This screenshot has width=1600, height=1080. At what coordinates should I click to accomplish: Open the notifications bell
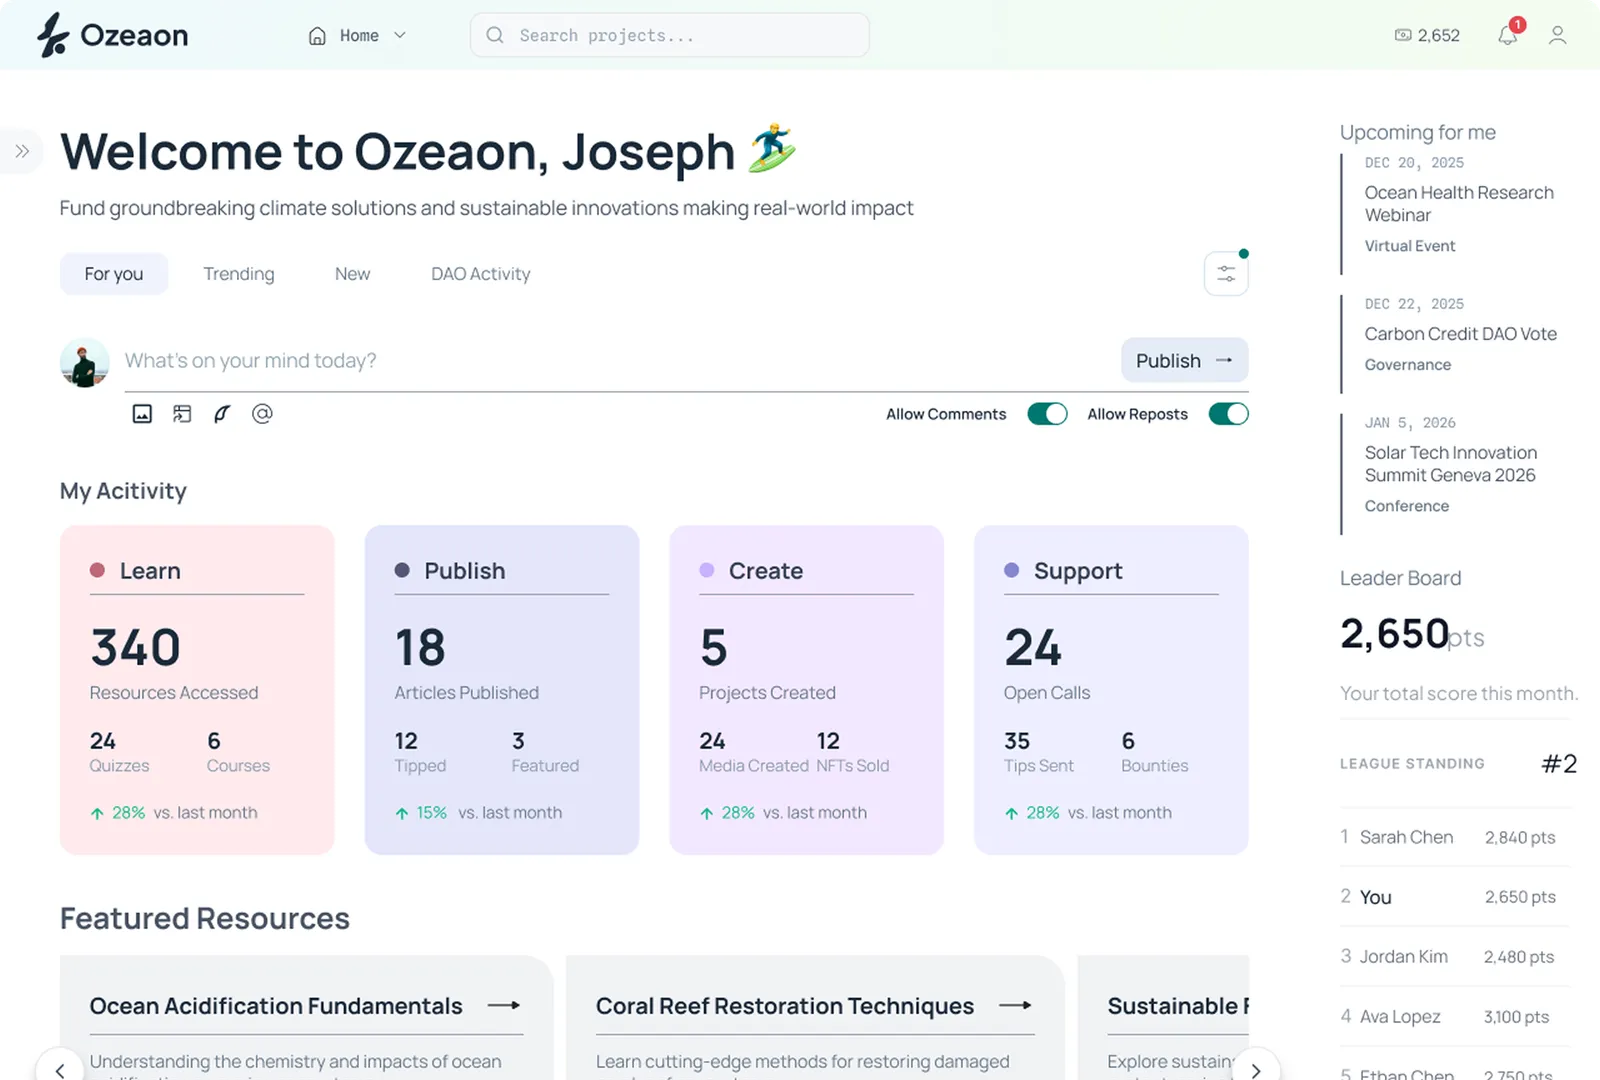[1508, 36]
